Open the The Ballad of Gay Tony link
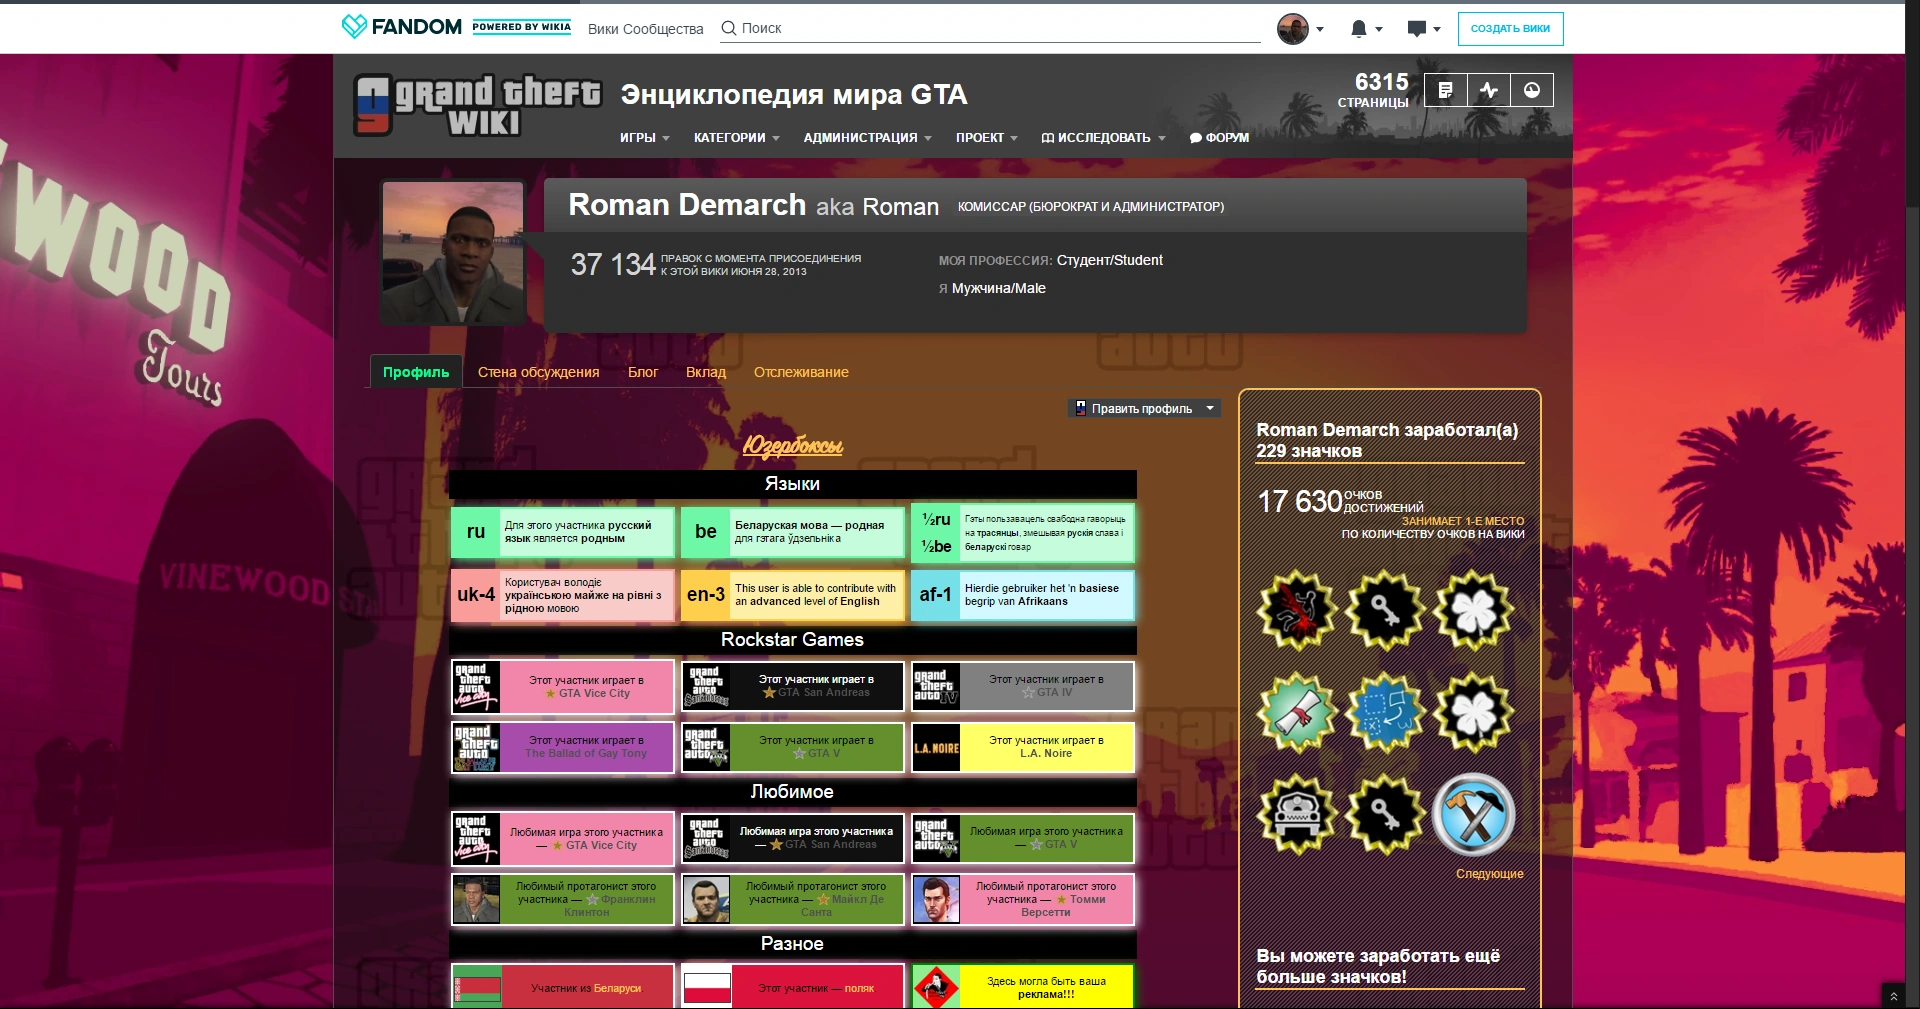This screenshot has width=1920, height=1009. pyautogui.click(x=586, y=754)
